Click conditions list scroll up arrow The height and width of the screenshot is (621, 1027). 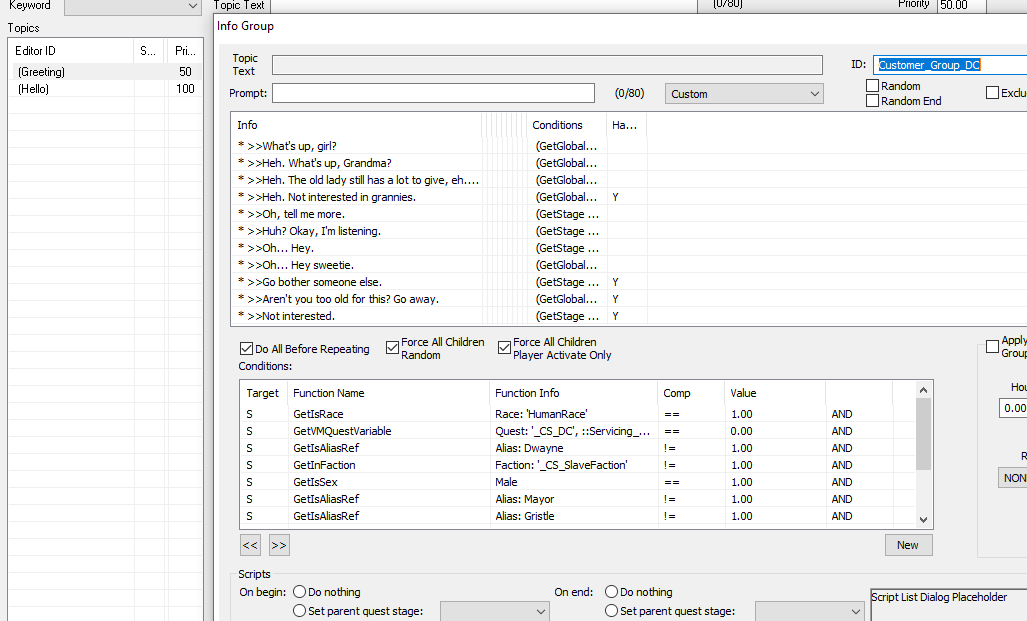click(x=924, y=390)
